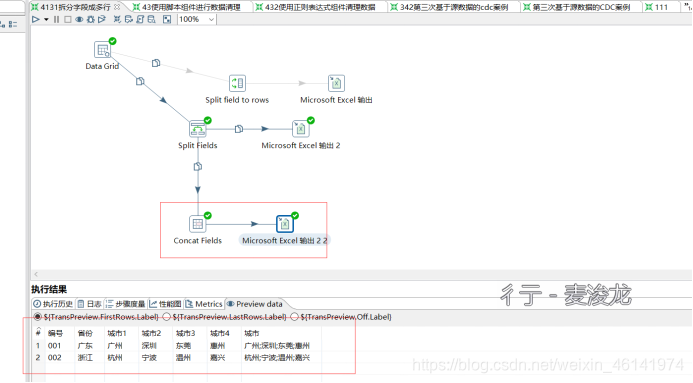Run the transformation with the play icon
693x383 pixels.
(36, 19)
